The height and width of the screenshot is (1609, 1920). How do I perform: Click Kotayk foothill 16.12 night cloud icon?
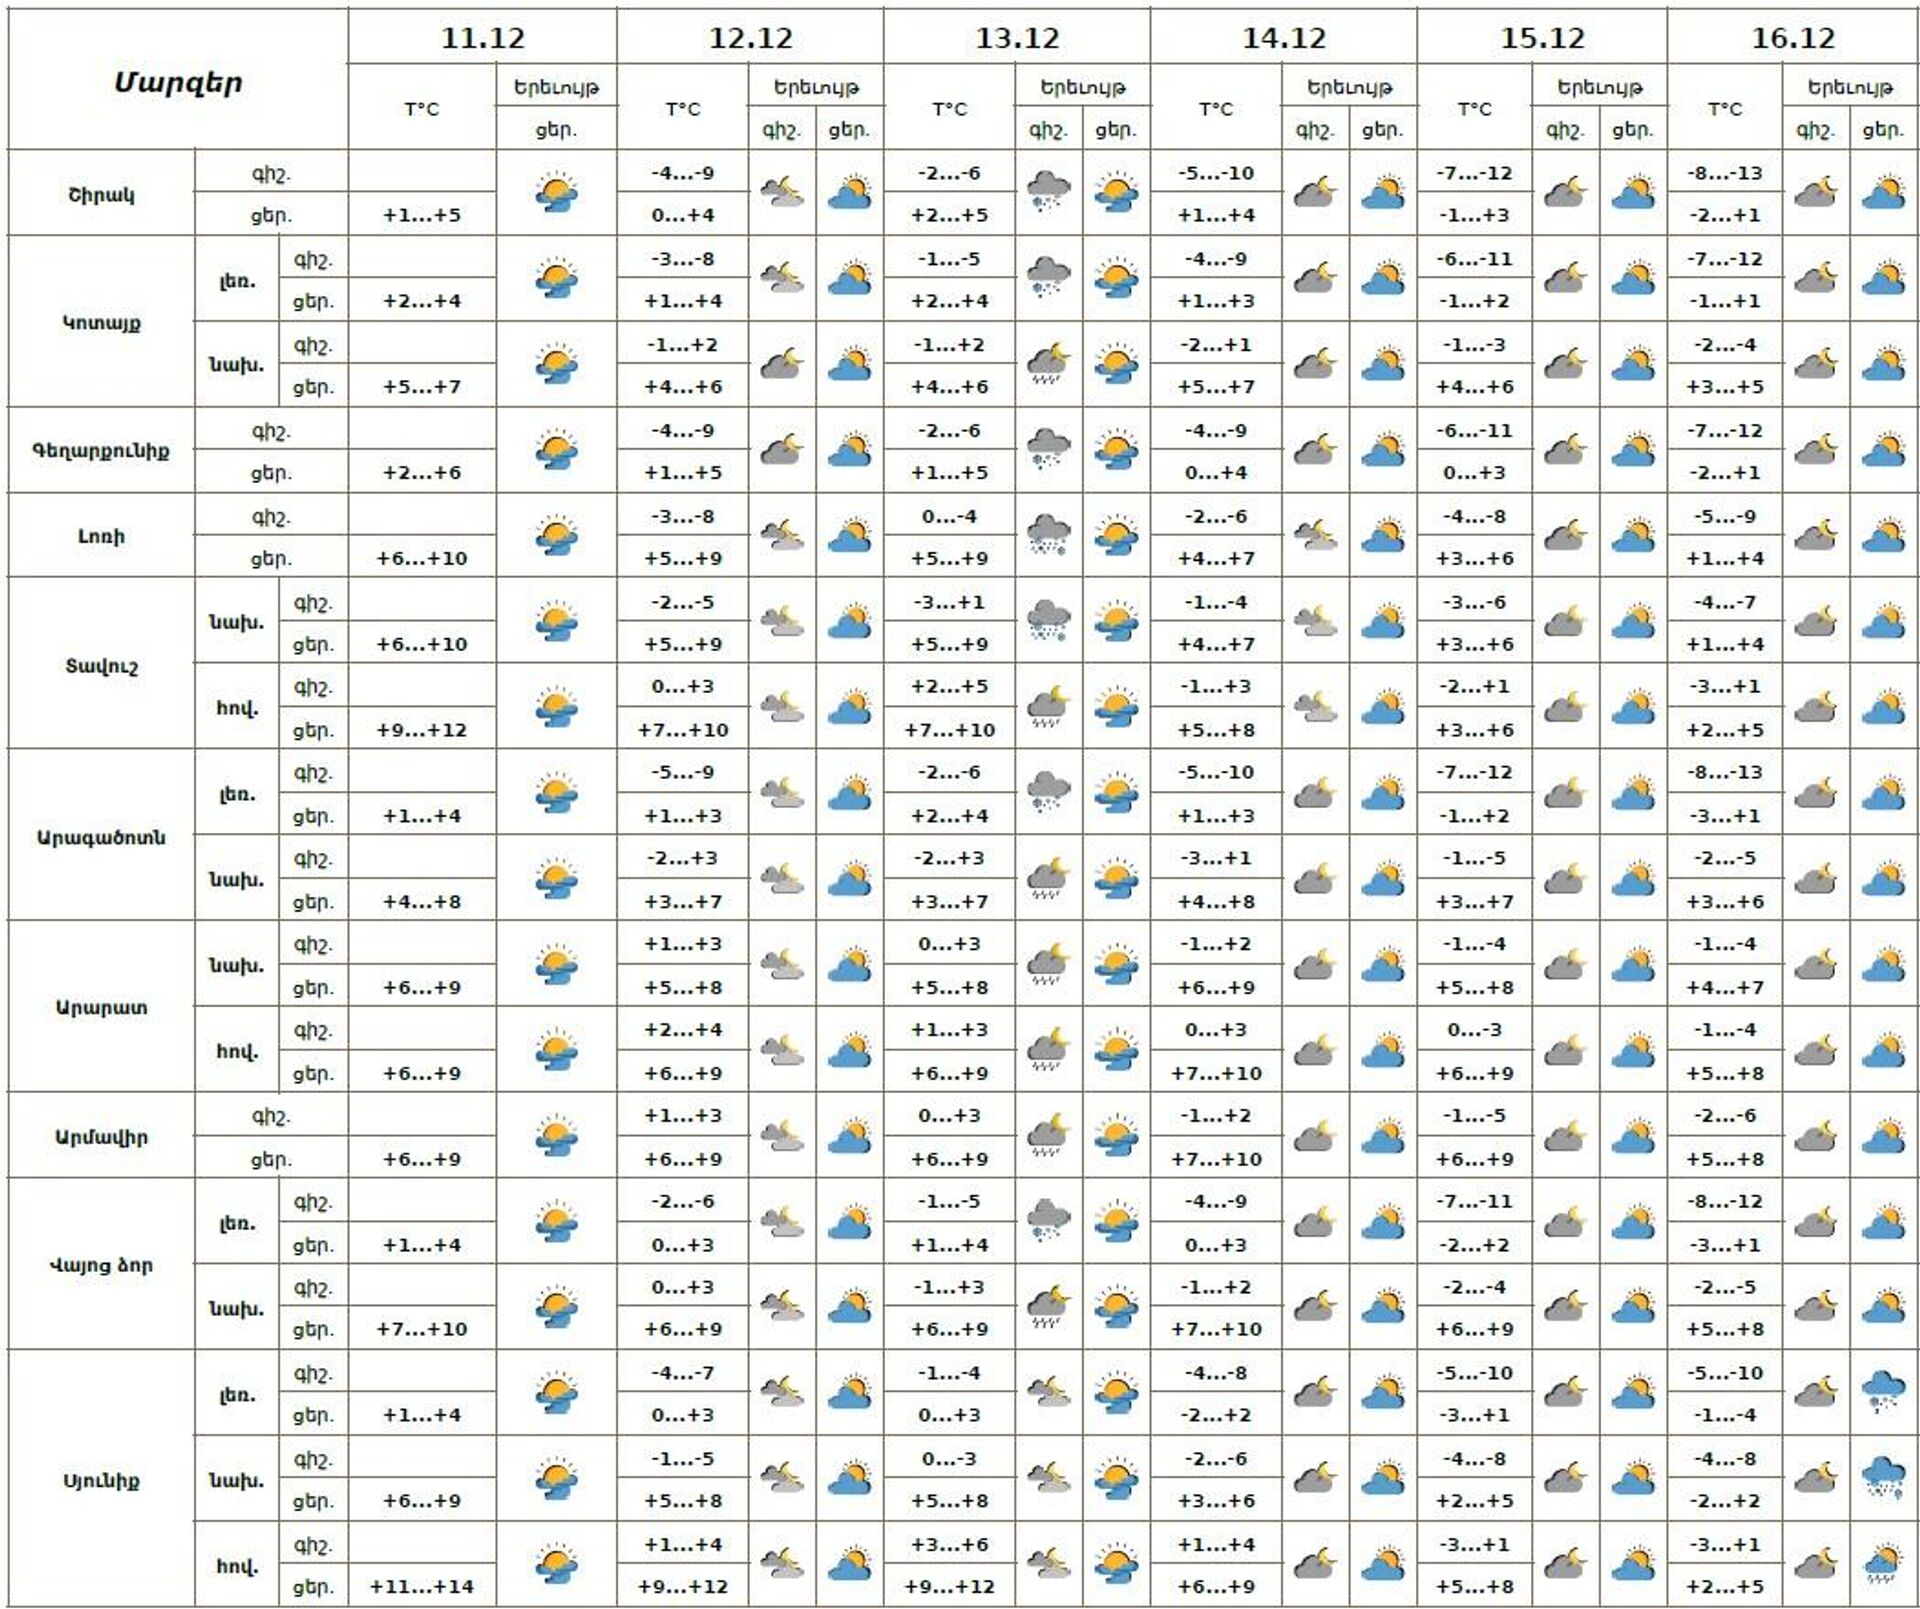click(x=1815, y=364)
